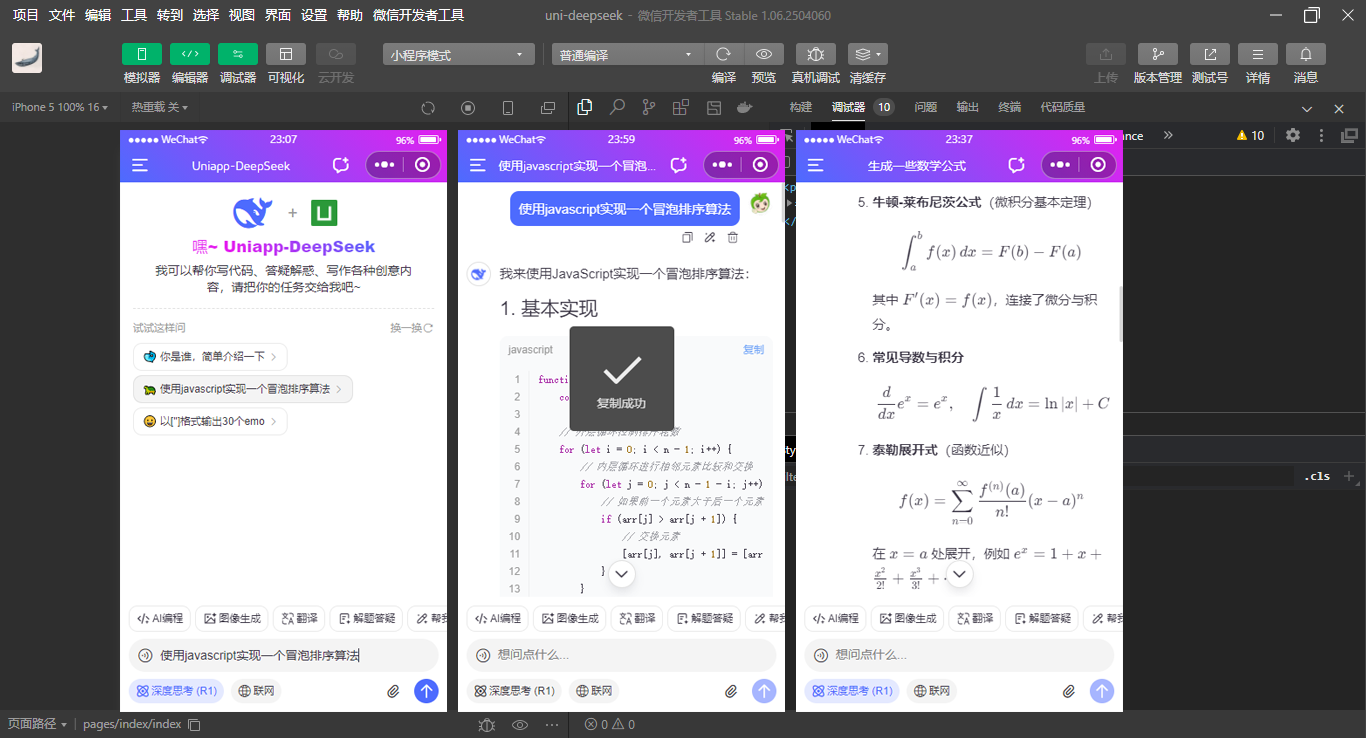Click 复制 to copy the javascript code
The image size is (1366, 738).
click(753, 348)
